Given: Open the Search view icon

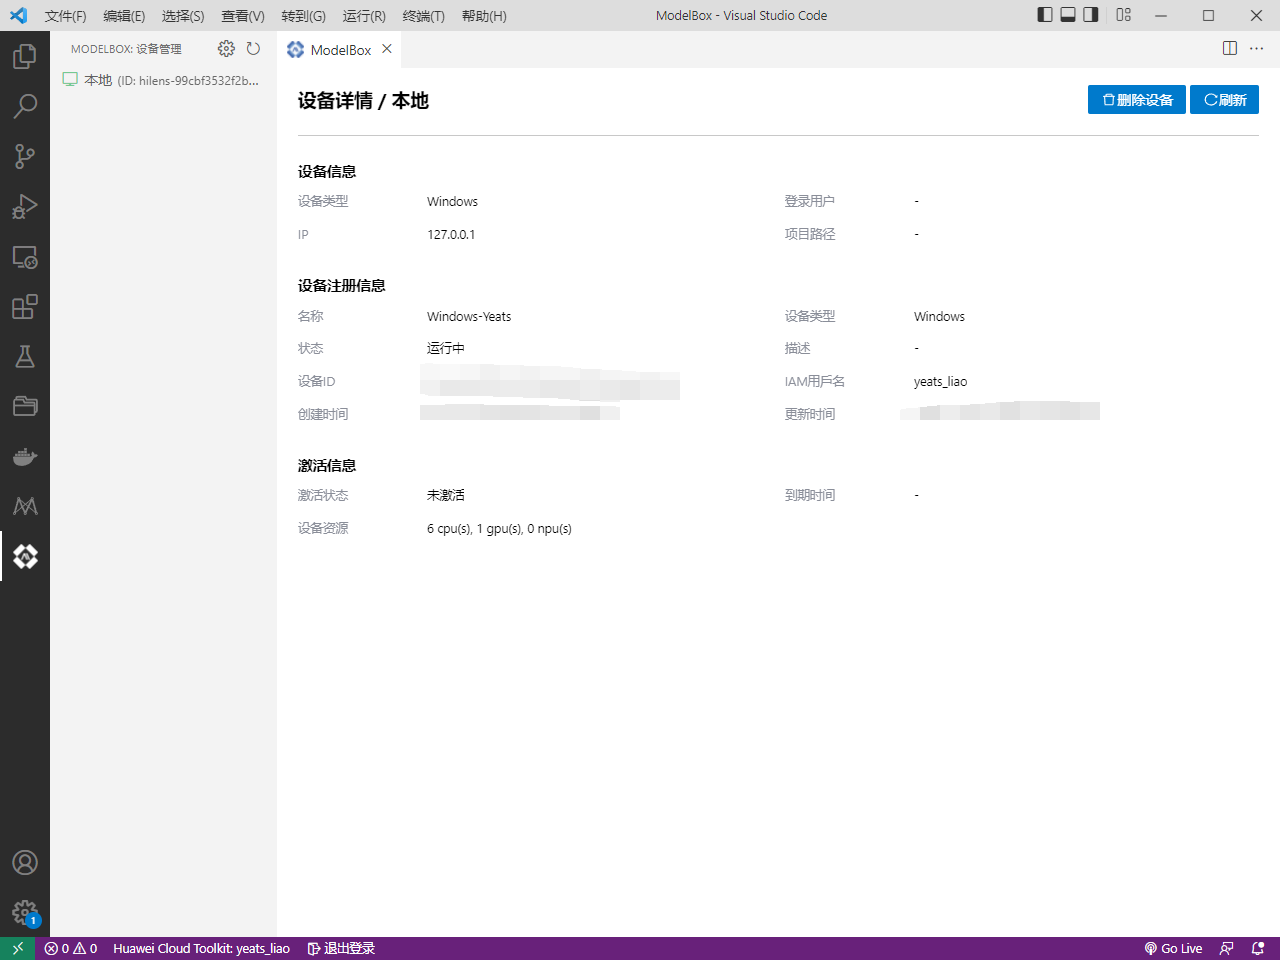Looking at the screenshot, I should coord(25,106).
